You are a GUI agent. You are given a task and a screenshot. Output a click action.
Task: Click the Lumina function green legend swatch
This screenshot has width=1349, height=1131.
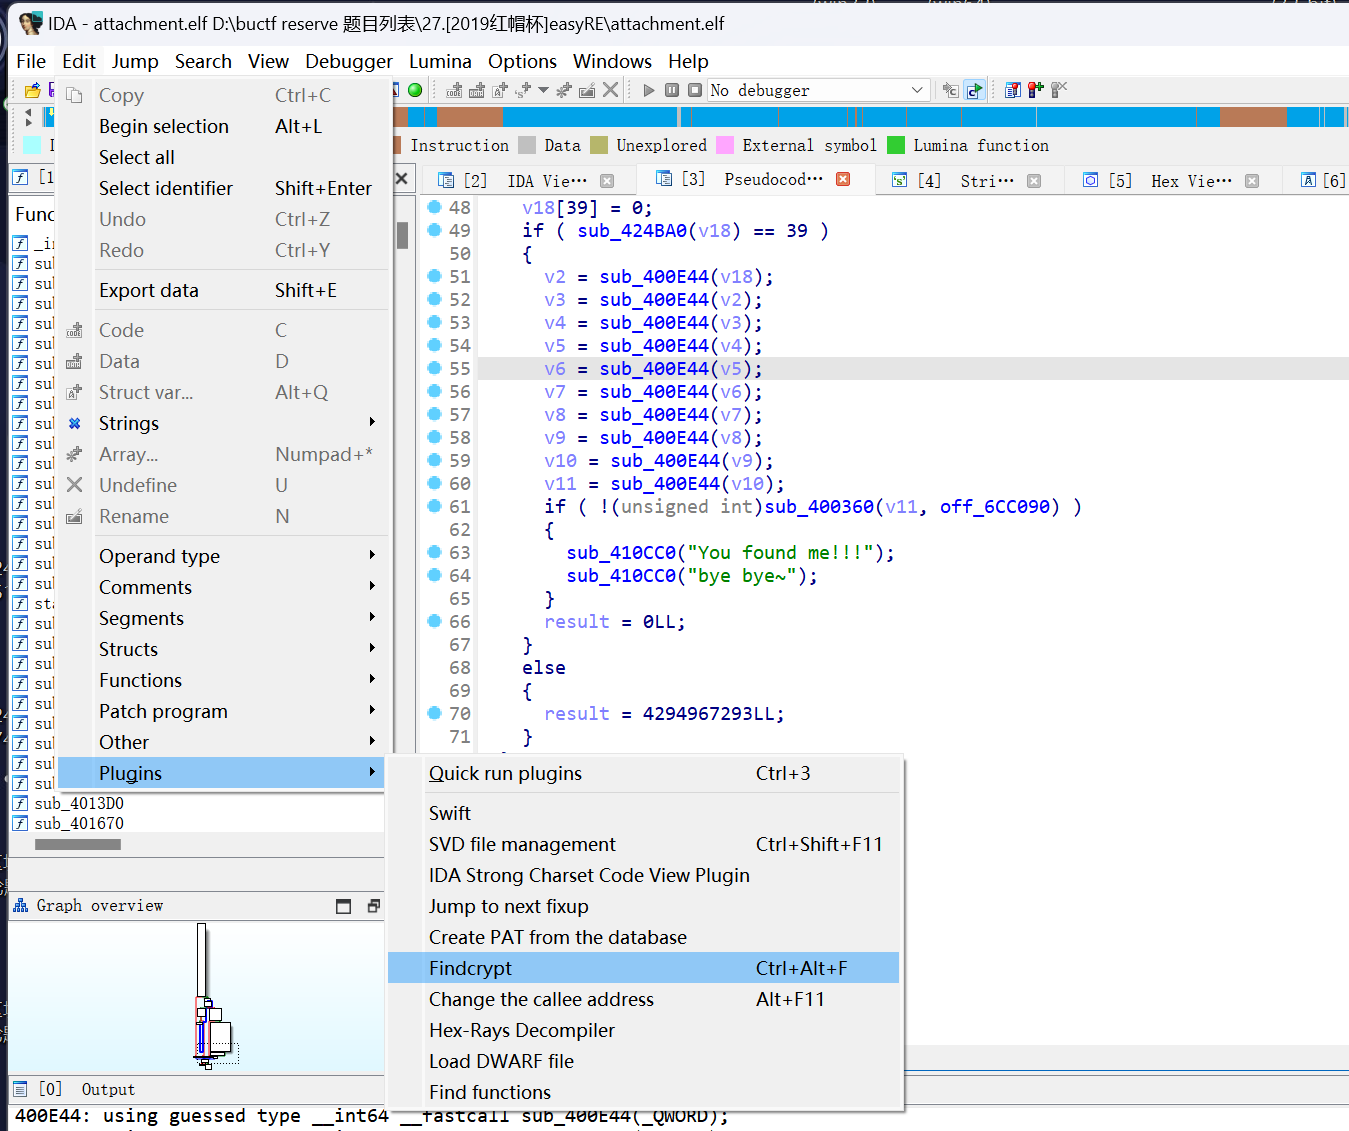click(896, 145)
